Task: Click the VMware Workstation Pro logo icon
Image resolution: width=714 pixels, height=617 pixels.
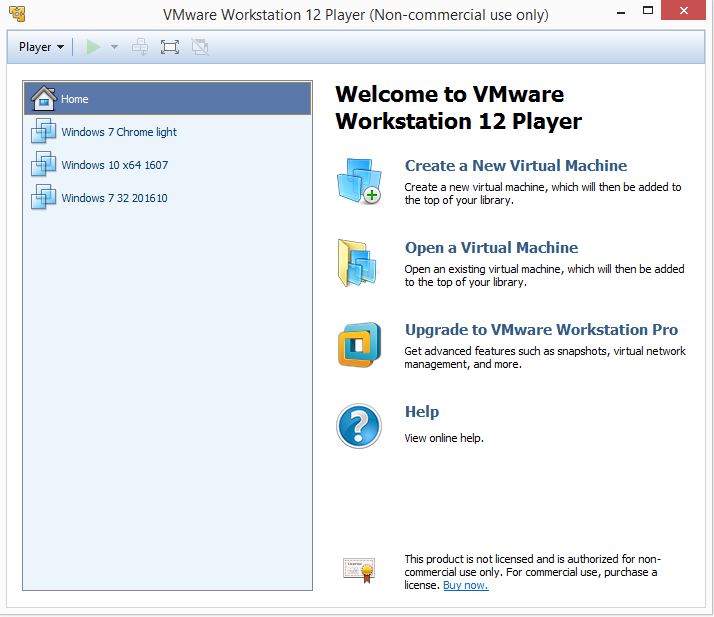Action: tap(359, 344)
